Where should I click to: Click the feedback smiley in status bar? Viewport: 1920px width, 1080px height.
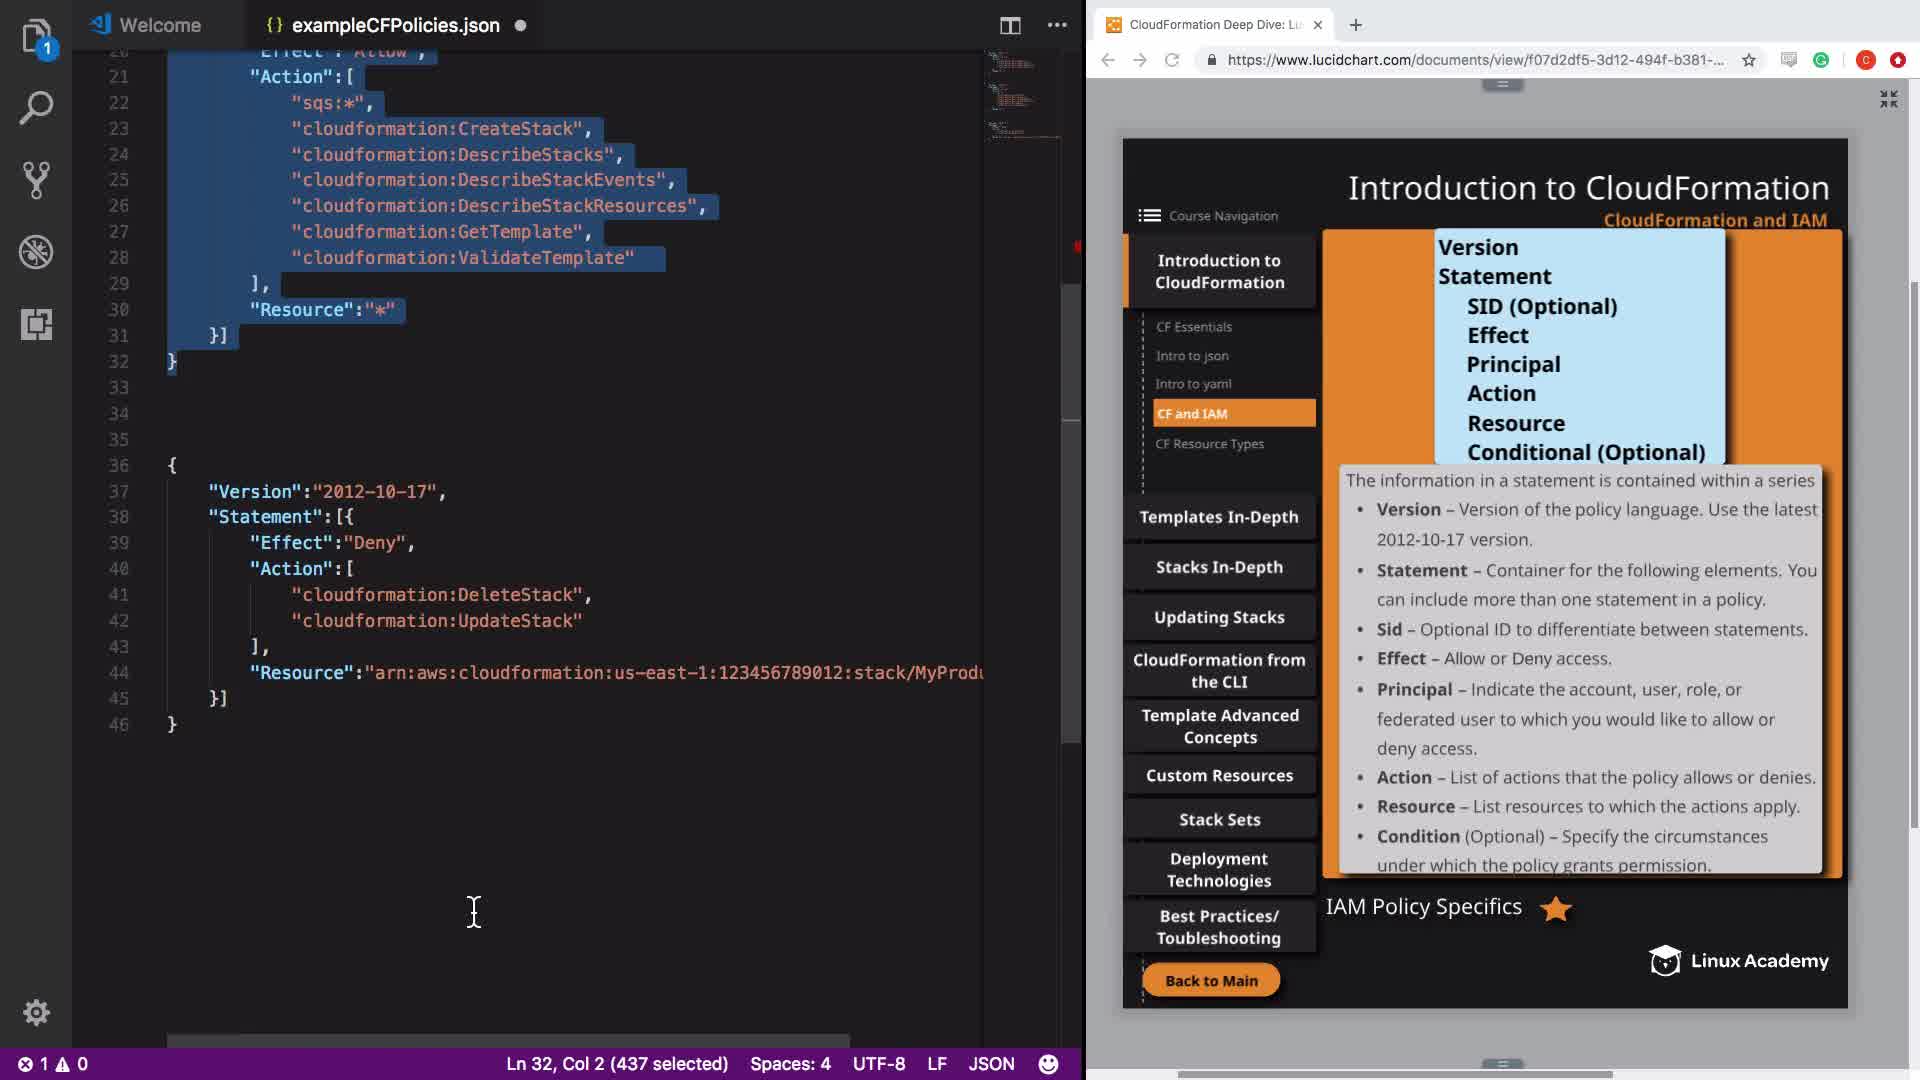click(1048, 1064)
